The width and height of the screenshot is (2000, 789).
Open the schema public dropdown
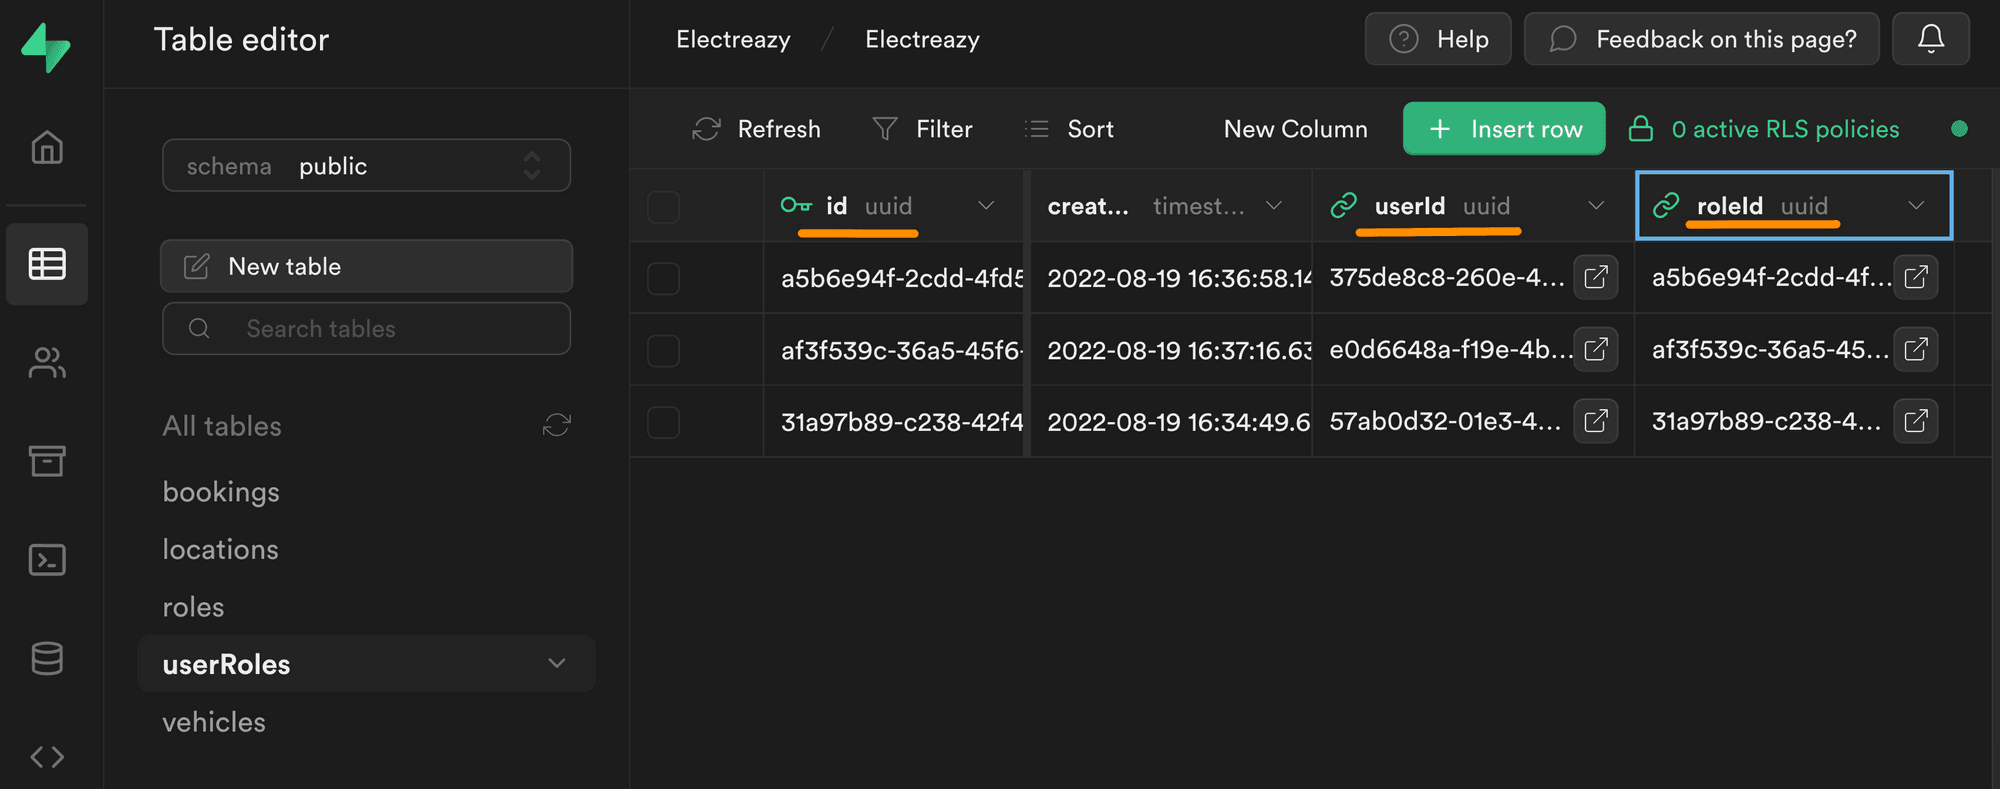(366, 165)
